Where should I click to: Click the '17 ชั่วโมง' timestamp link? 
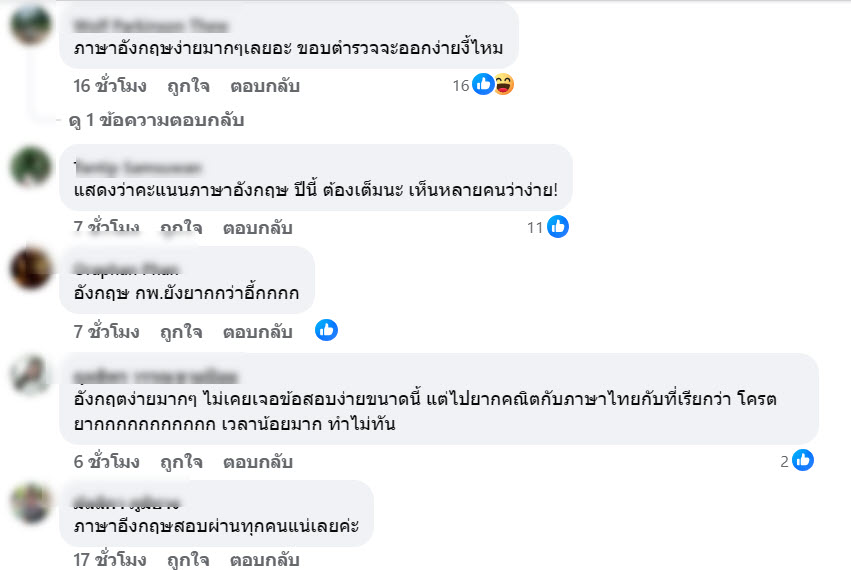coord(110,559)
